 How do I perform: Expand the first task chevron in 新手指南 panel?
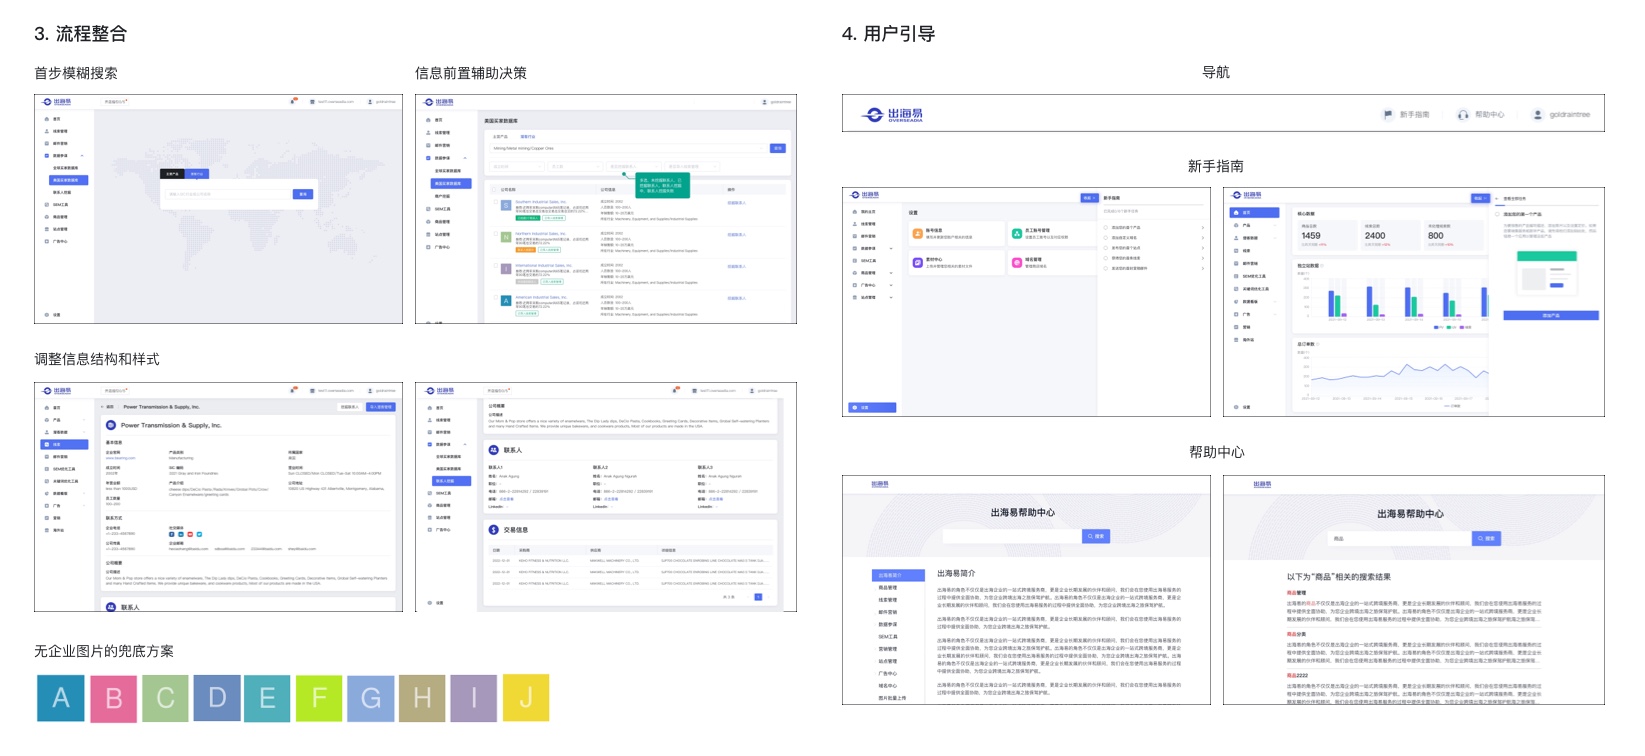click(1202, 228)
